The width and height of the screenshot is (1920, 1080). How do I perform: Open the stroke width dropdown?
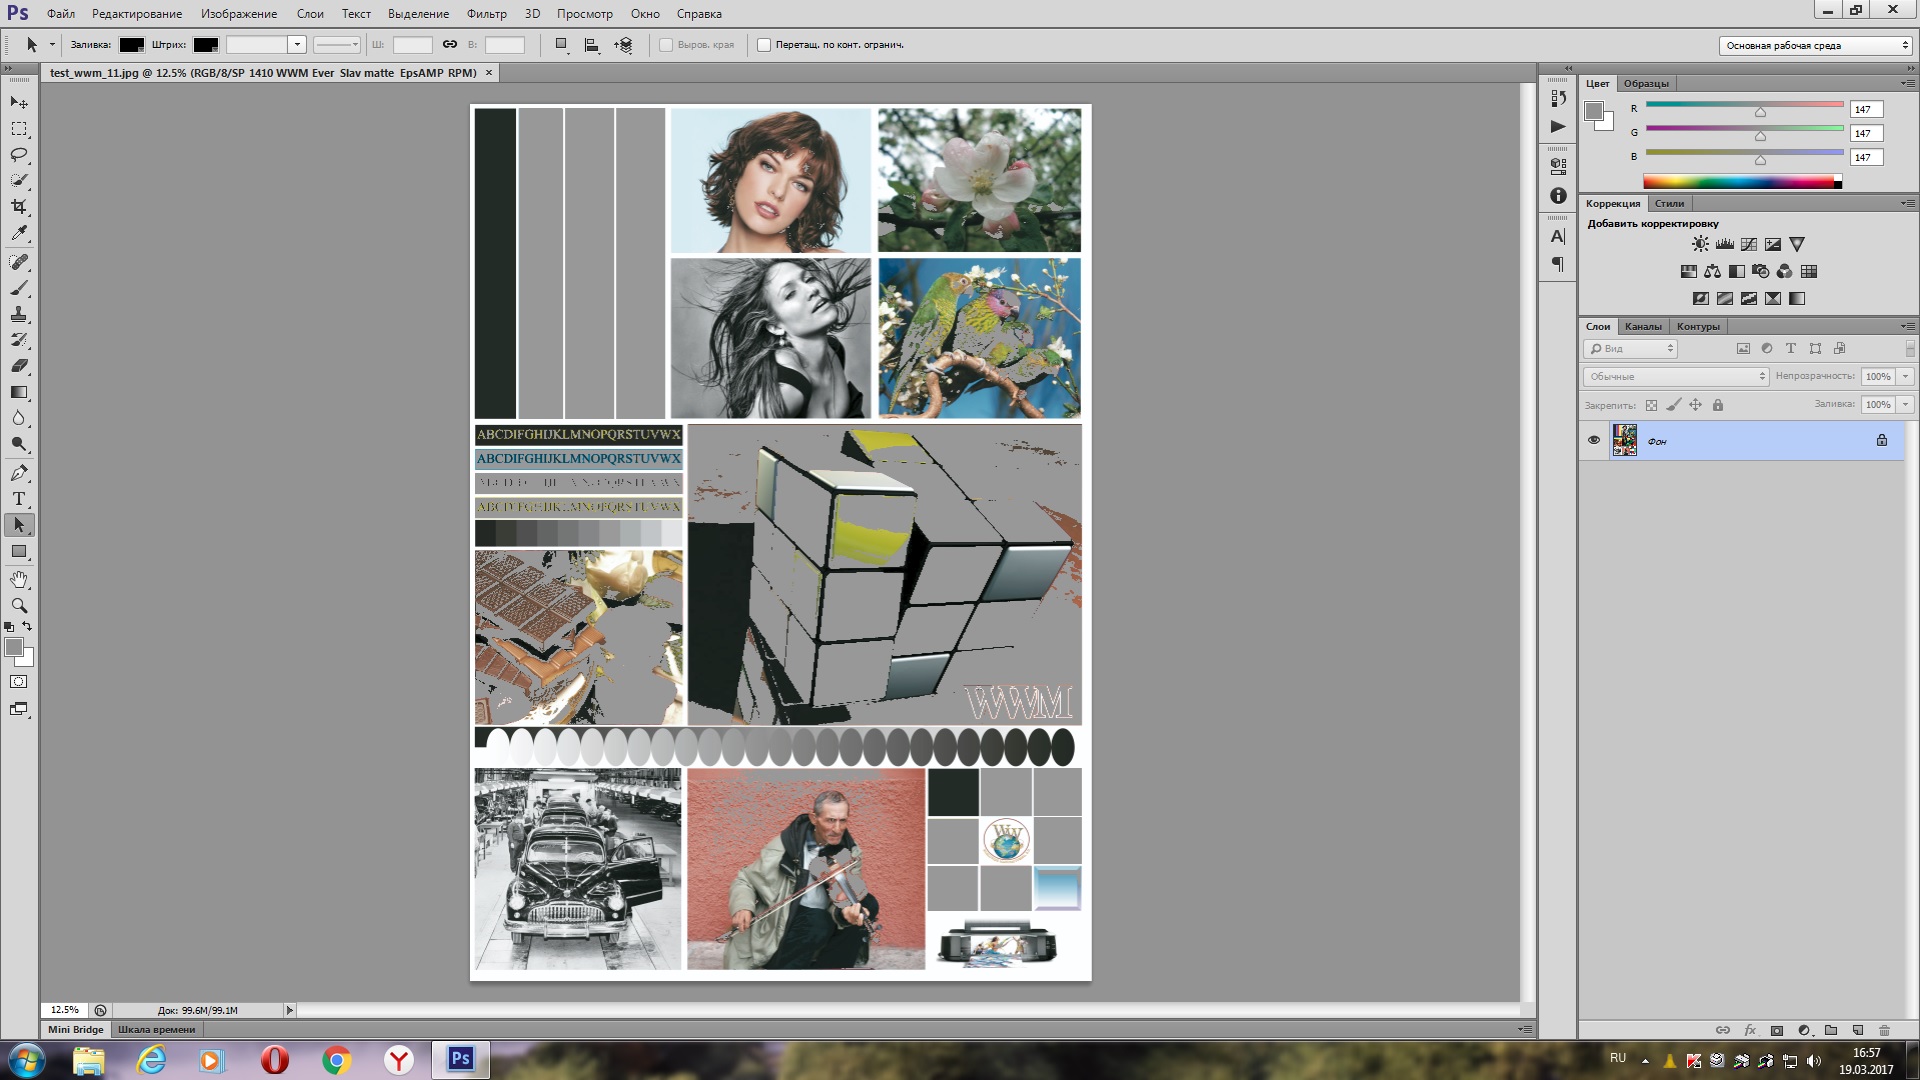[x=297, y=45]
